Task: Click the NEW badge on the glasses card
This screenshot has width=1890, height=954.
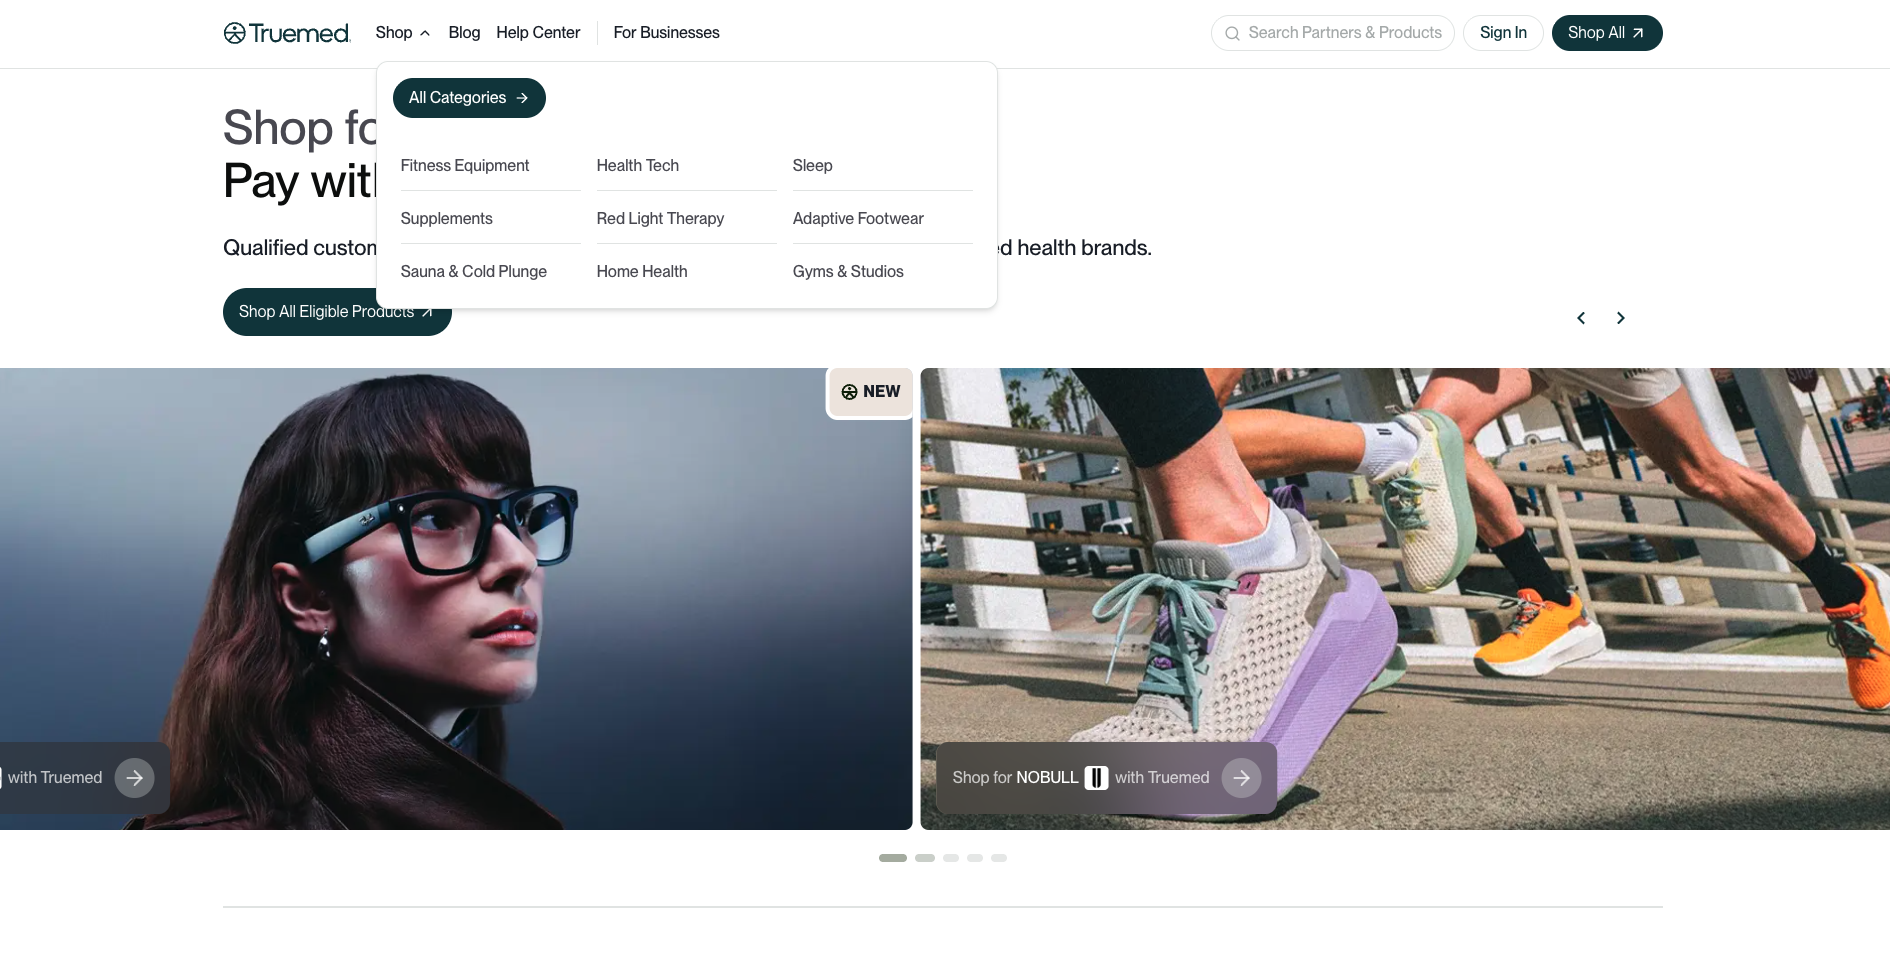Action: (x=871, y=392)
